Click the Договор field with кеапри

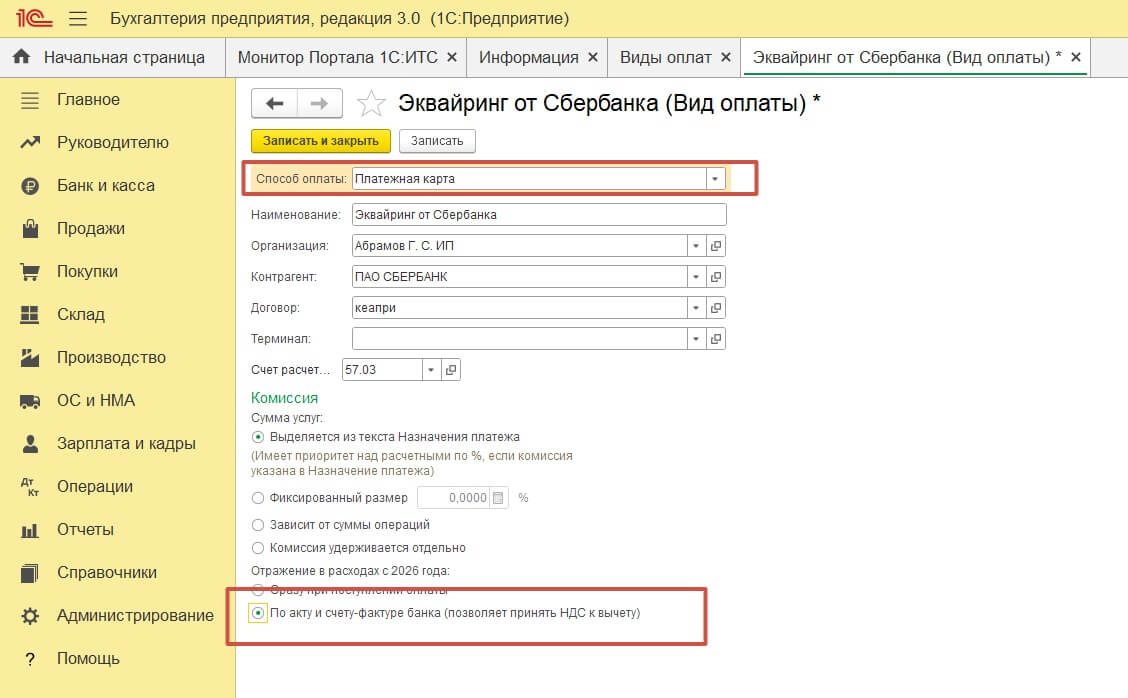(x=519, y=308)
